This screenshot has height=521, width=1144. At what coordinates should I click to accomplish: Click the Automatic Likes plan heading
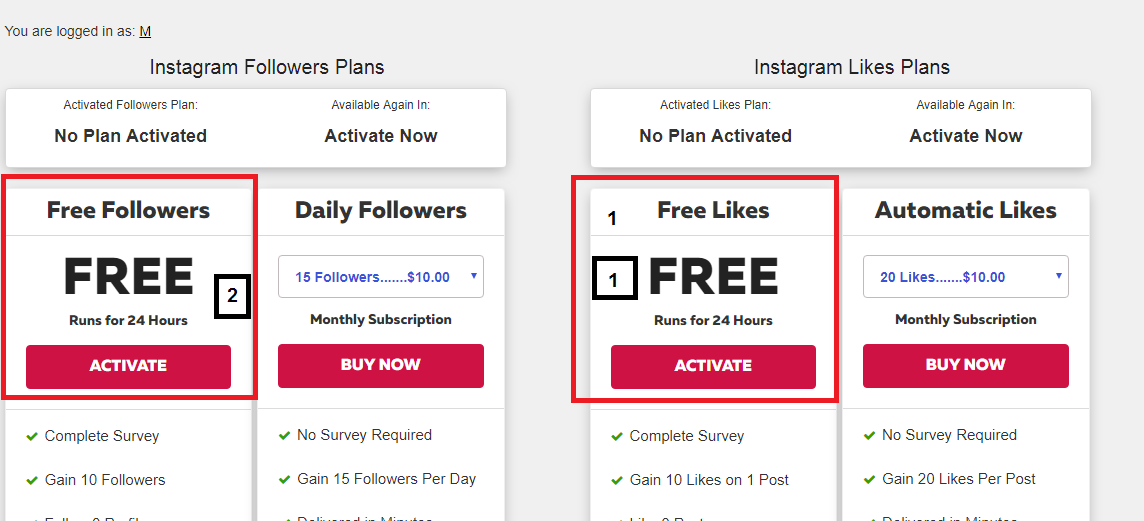click(x=965, y=210)
